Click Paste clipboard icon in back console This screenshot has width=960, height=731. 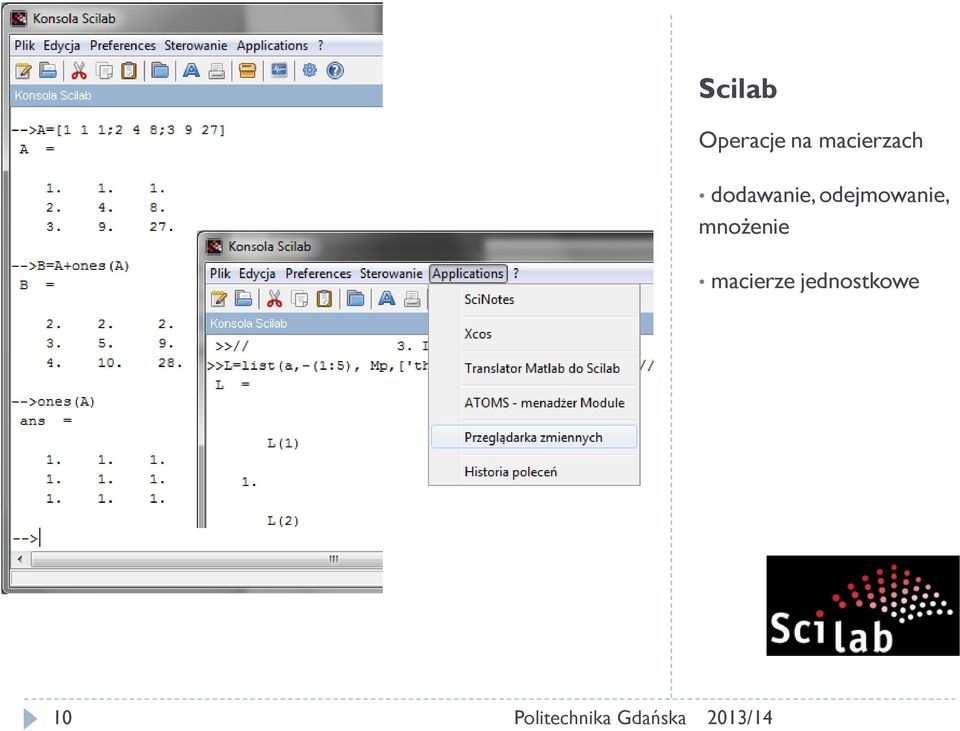pos(129,71)
